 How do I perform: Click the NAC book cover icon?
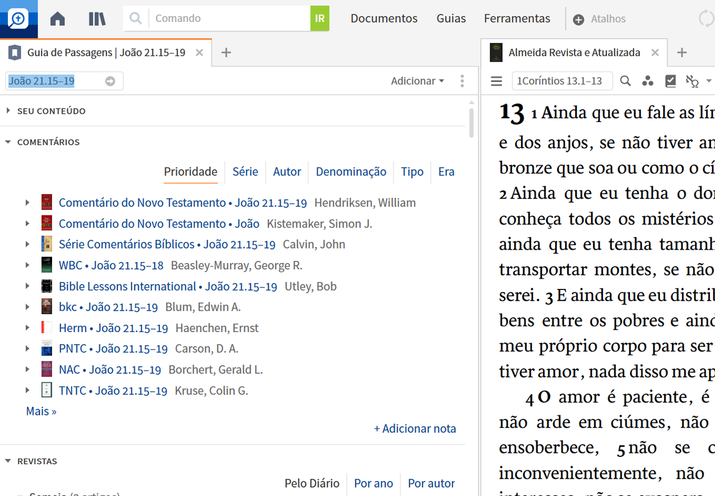(47, 370)
